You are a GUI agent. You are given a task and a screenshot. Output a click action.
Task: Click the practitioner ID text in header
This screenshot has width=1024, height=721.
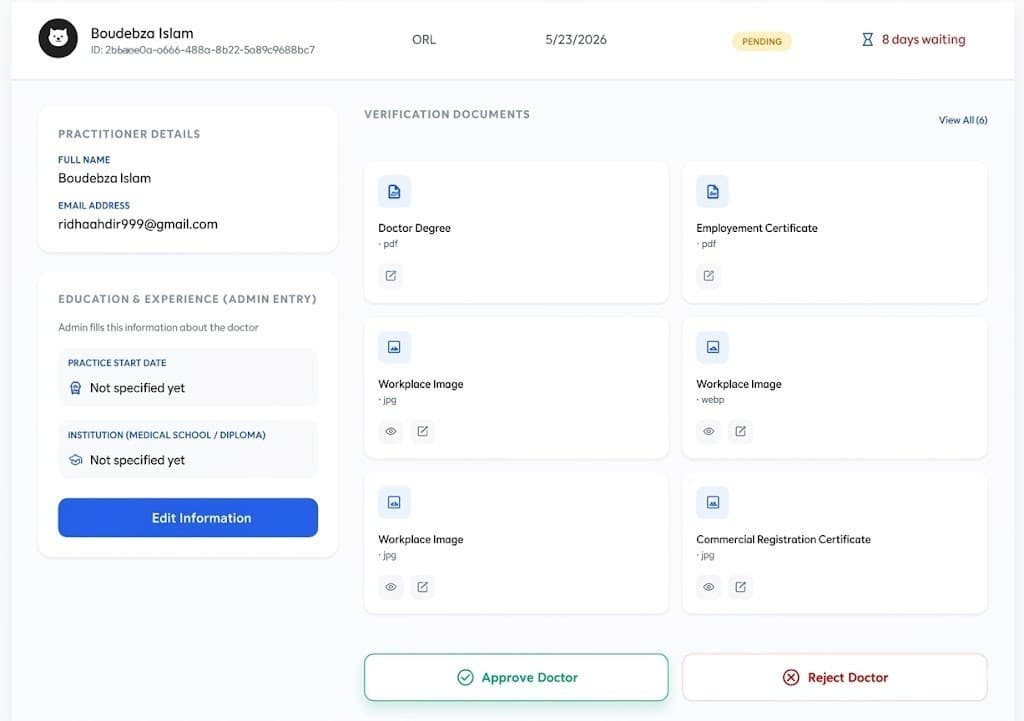202,50
